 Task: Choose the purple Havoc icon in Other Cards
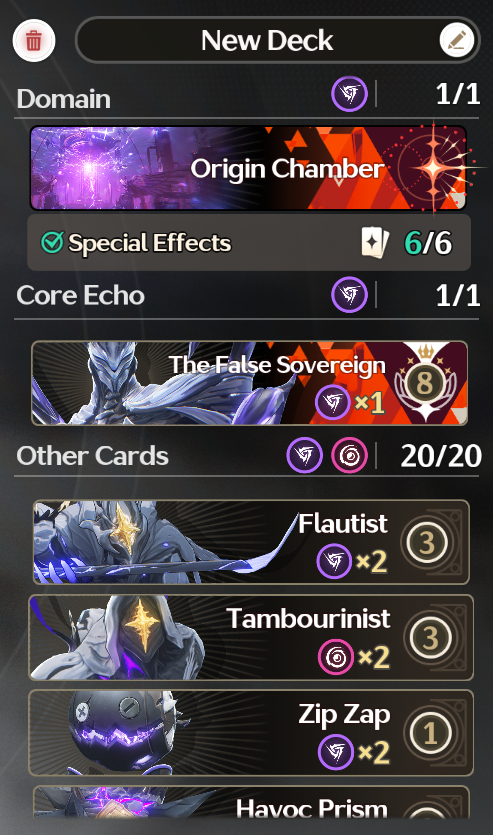[305, 455]
